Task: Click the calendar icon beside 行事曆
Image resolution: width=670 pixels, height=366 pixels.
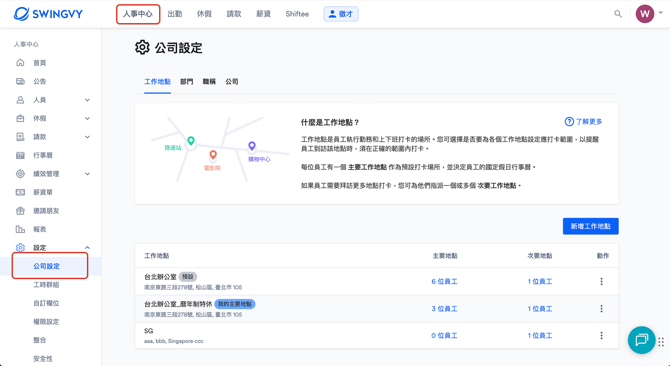Action: (20, 155)
